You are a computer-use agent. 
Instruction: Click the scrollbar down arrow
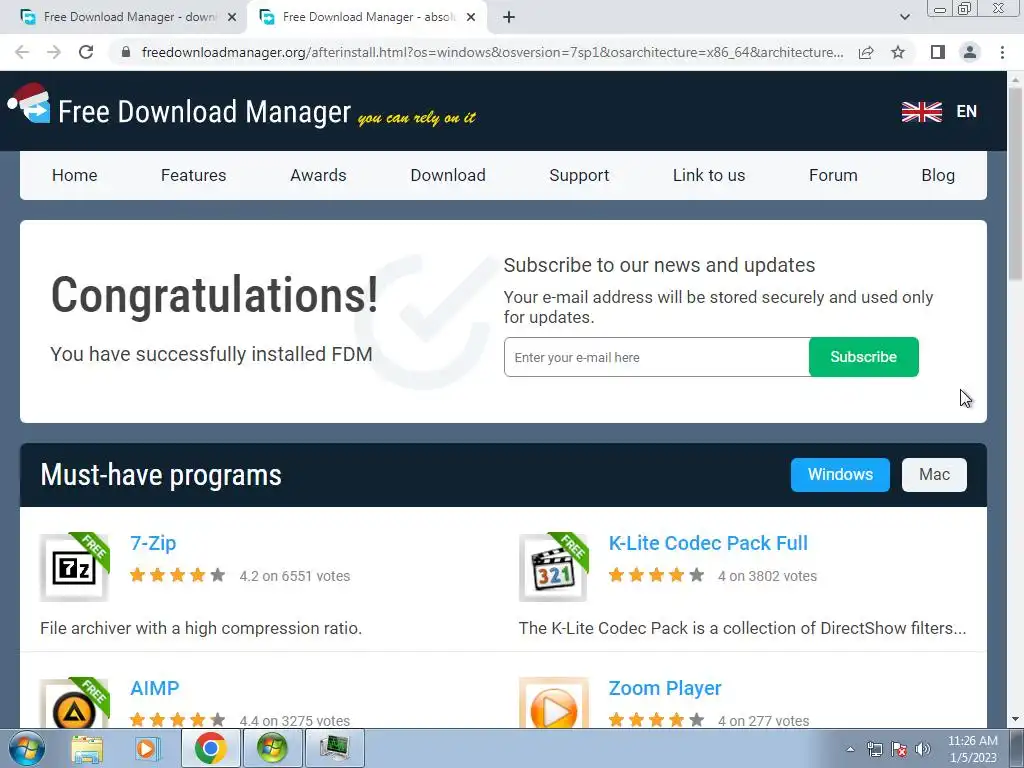(x=1016, y=719)
